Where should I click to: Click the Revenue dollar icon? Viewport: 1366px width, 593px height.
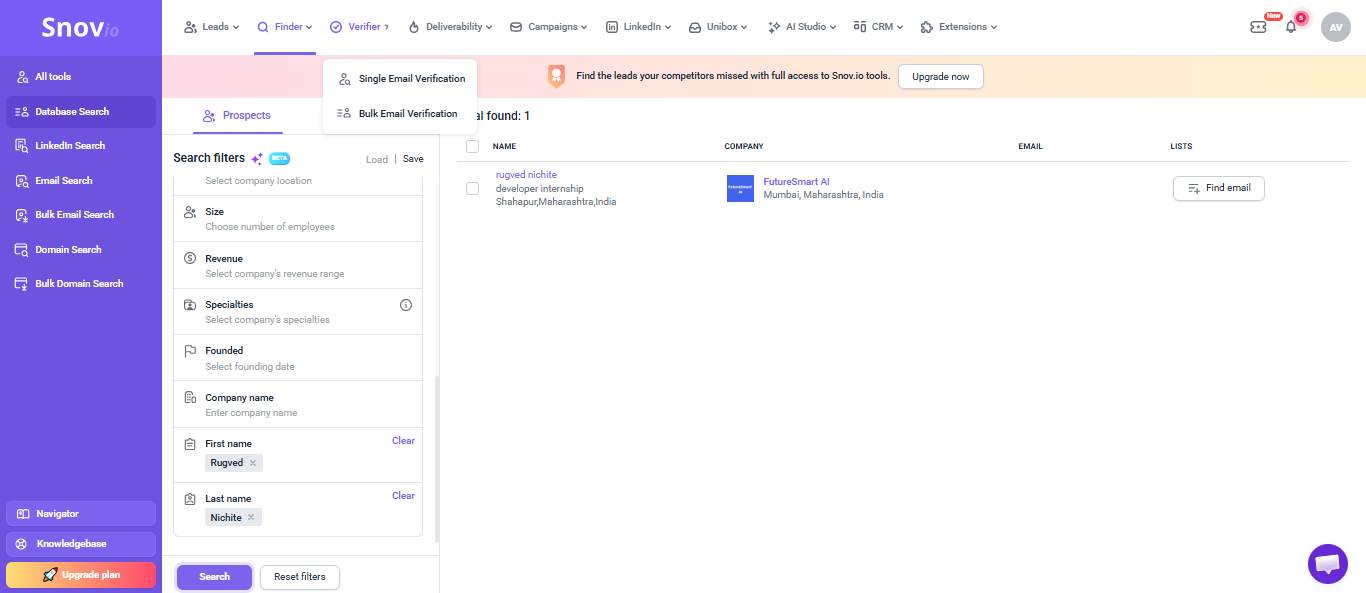tap(190, 258)
